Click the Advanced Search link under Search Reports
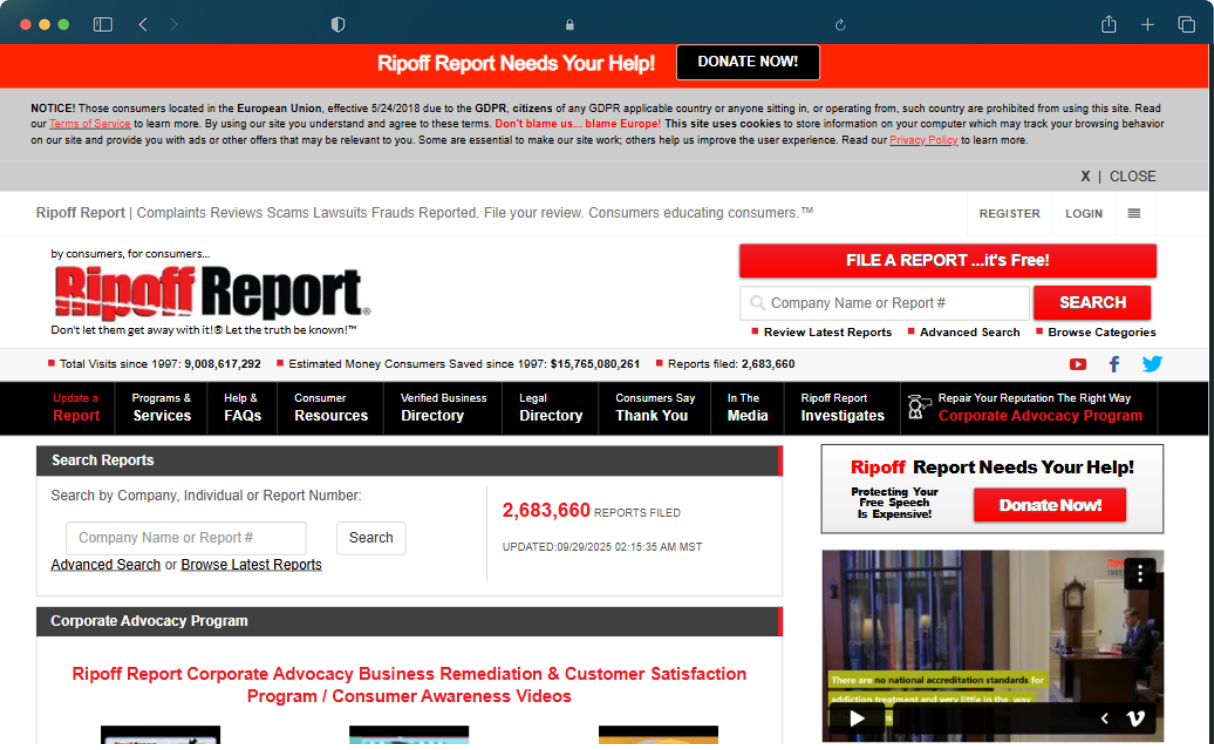The width and height of the screenshot is (1214, 750). pos(106,564)
